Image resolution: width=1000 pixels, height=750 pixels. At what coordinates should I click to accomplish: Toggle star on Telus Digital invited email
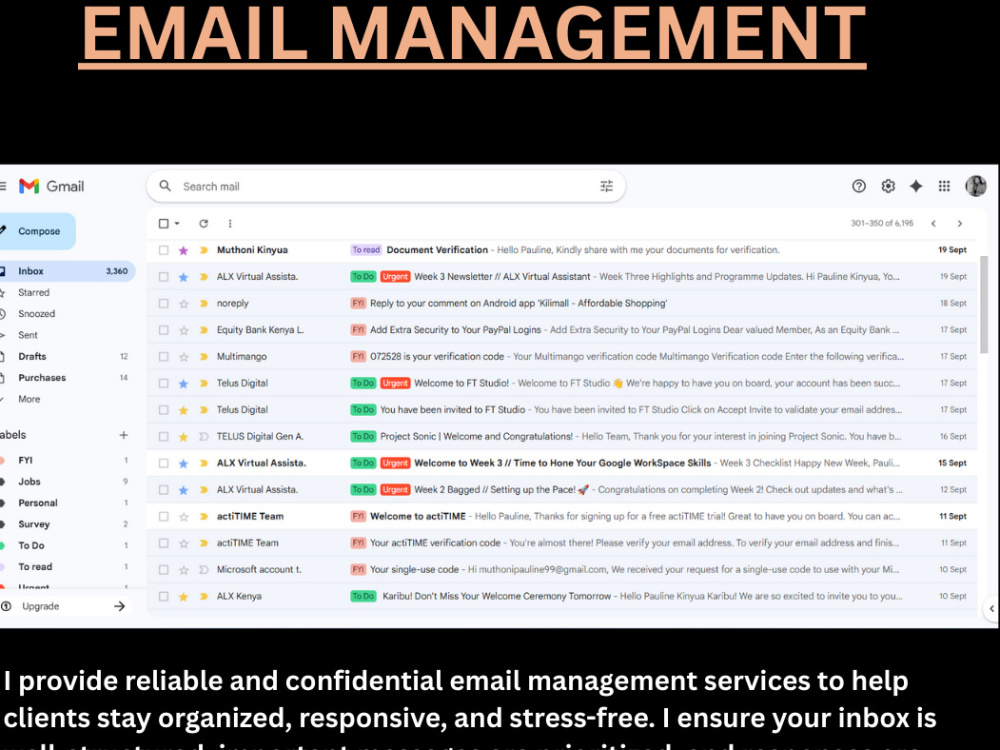(184, 410)
